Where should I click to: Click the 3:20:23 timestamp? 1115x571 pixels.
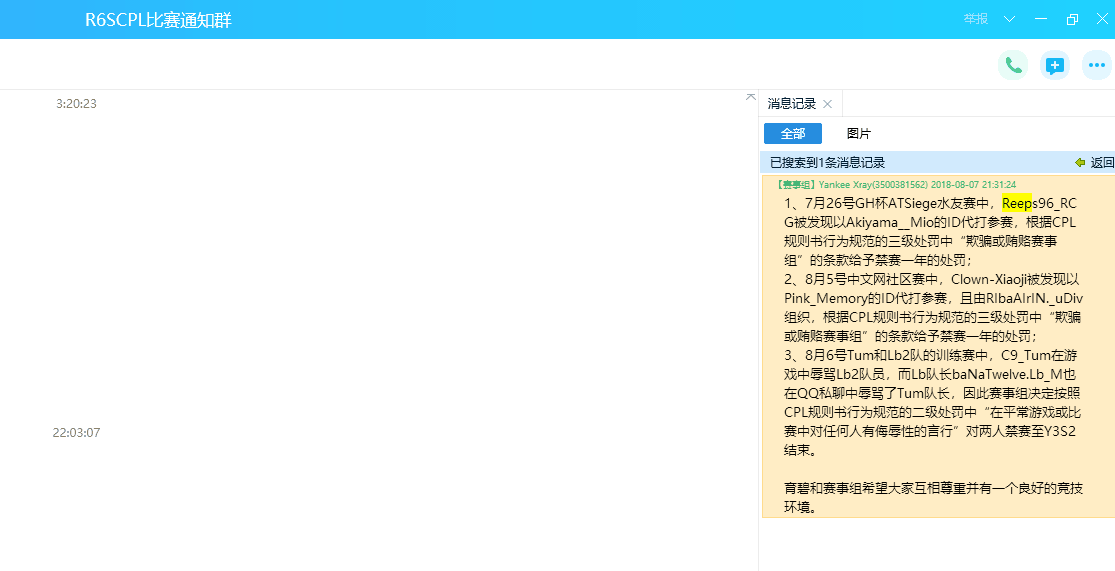click(76, 104)
